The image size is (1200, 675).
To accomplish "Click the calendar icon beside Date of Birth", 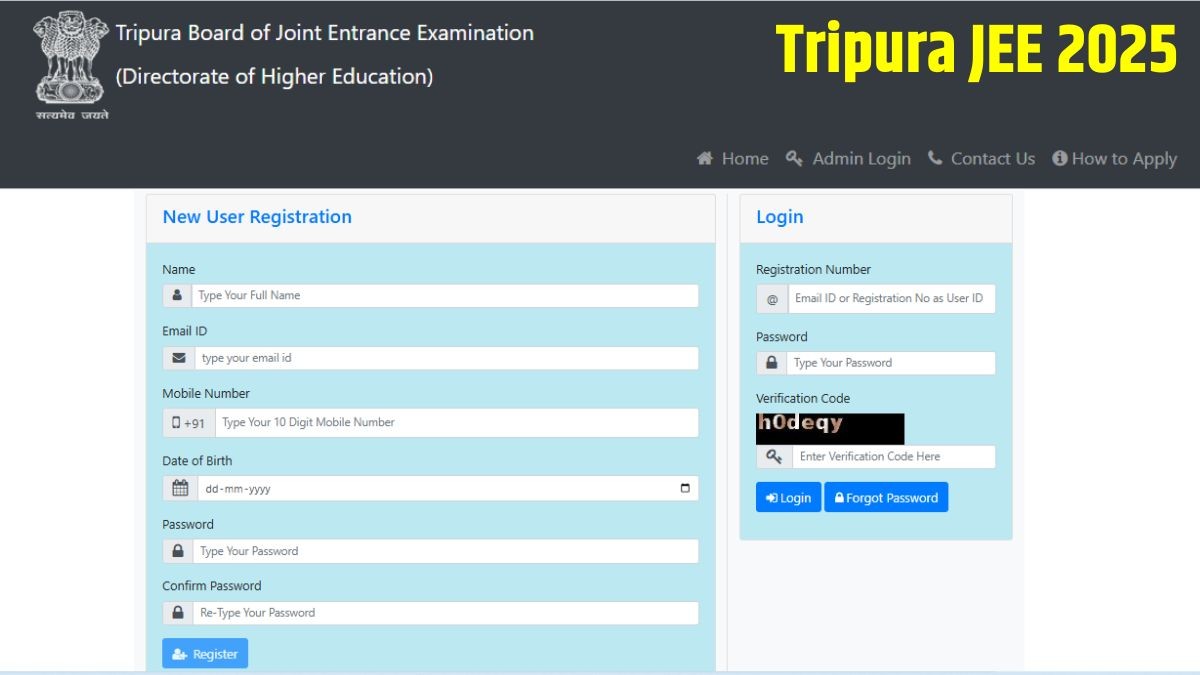I will tap(180, 489).
